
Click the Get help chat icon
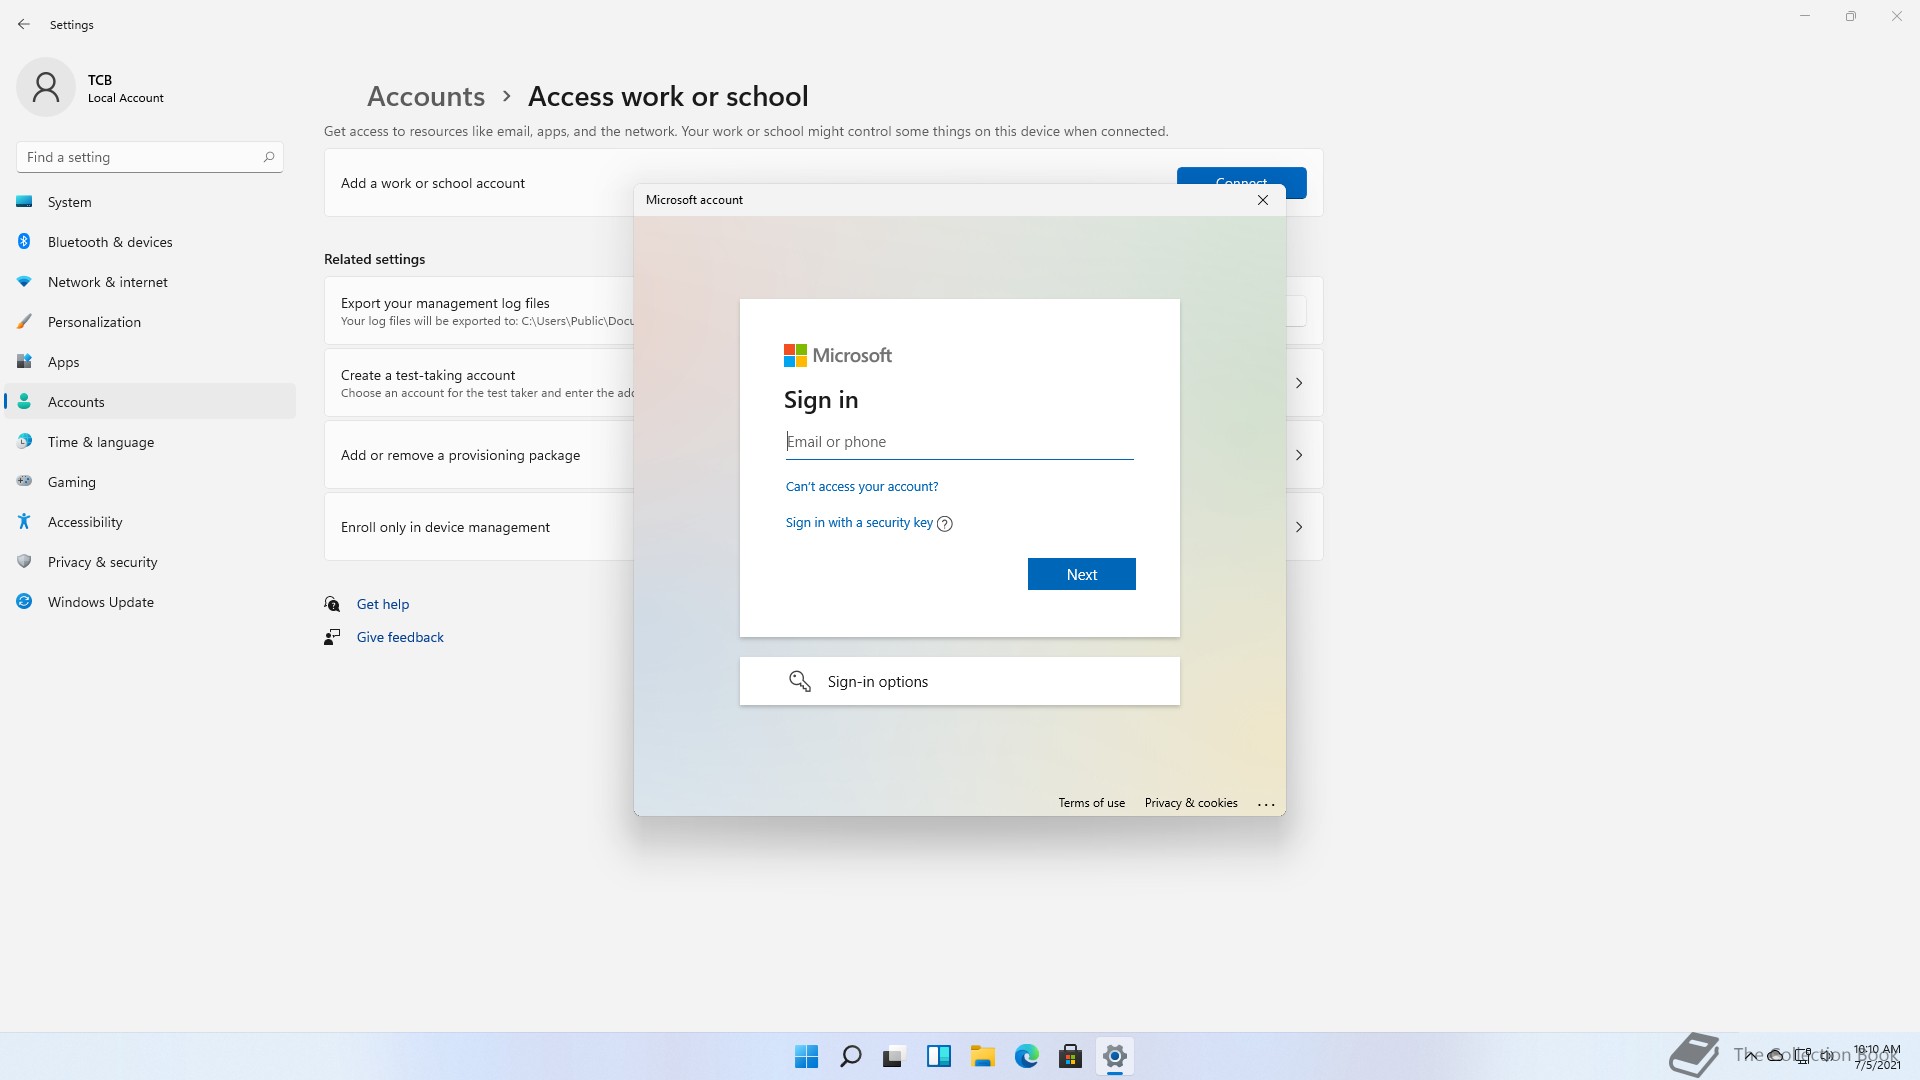pyautogui.click(x=332, y=604)
